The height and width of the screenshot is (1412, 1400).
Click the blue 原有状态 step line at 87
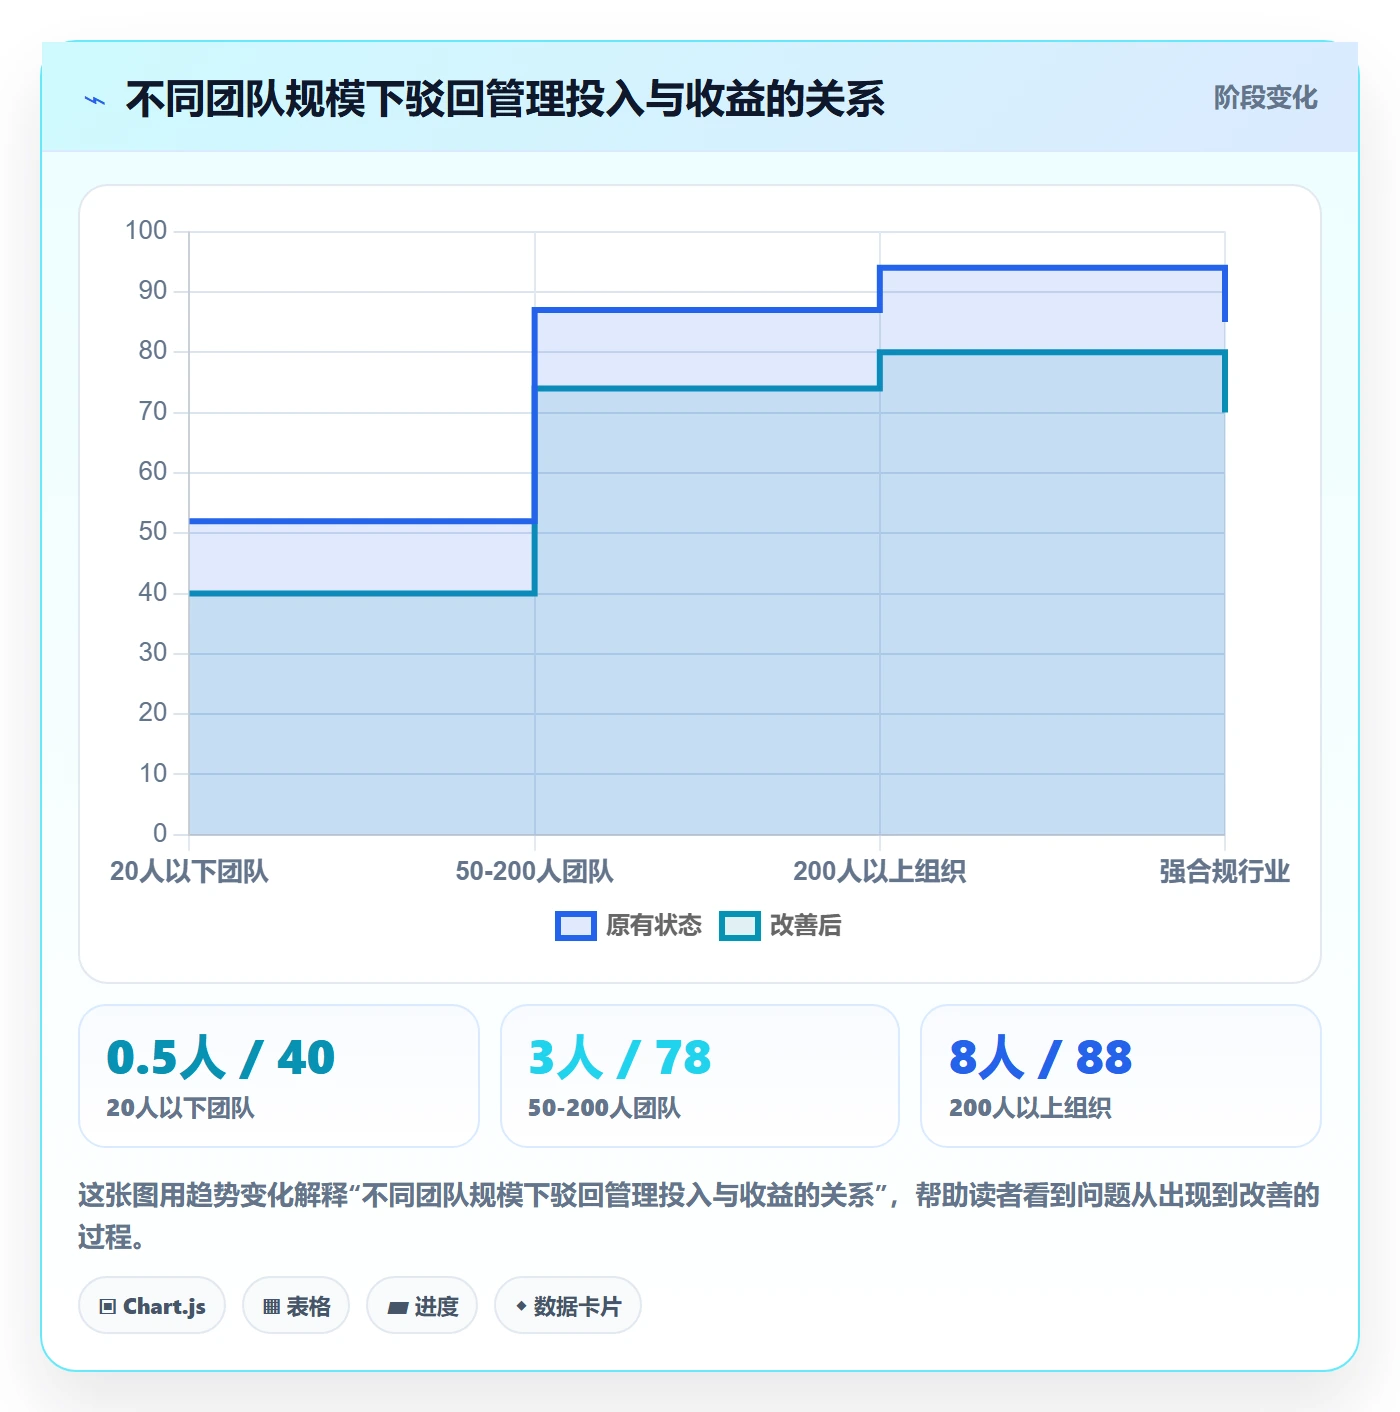[x=707, y=310]
